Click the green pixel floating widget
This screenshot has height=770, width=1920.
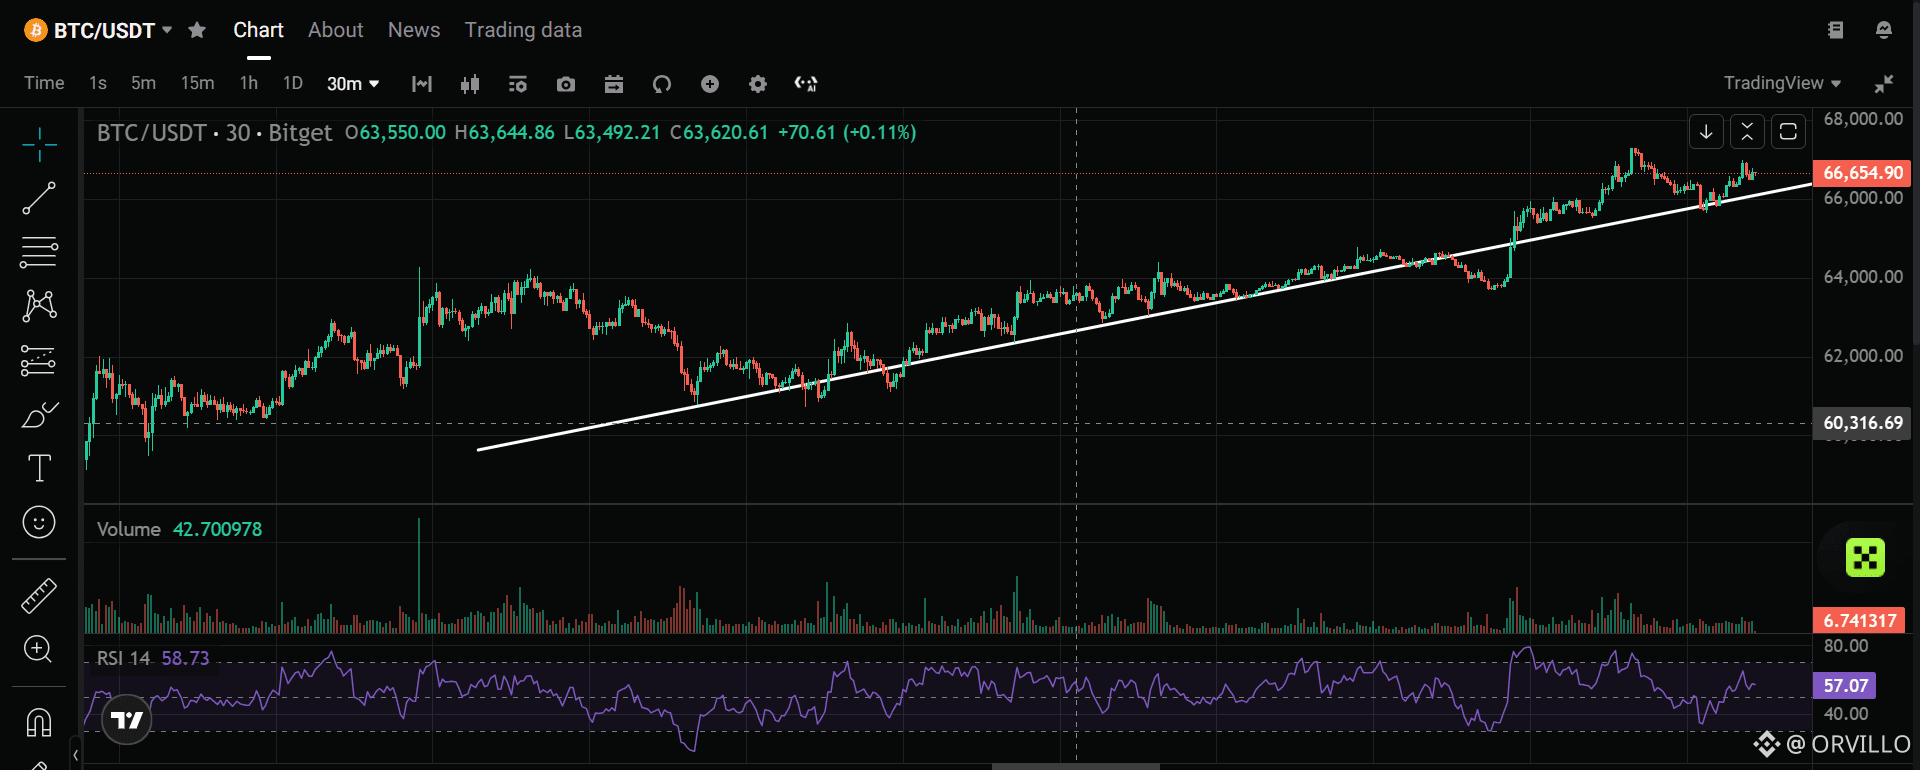(x=1865, y=557)
